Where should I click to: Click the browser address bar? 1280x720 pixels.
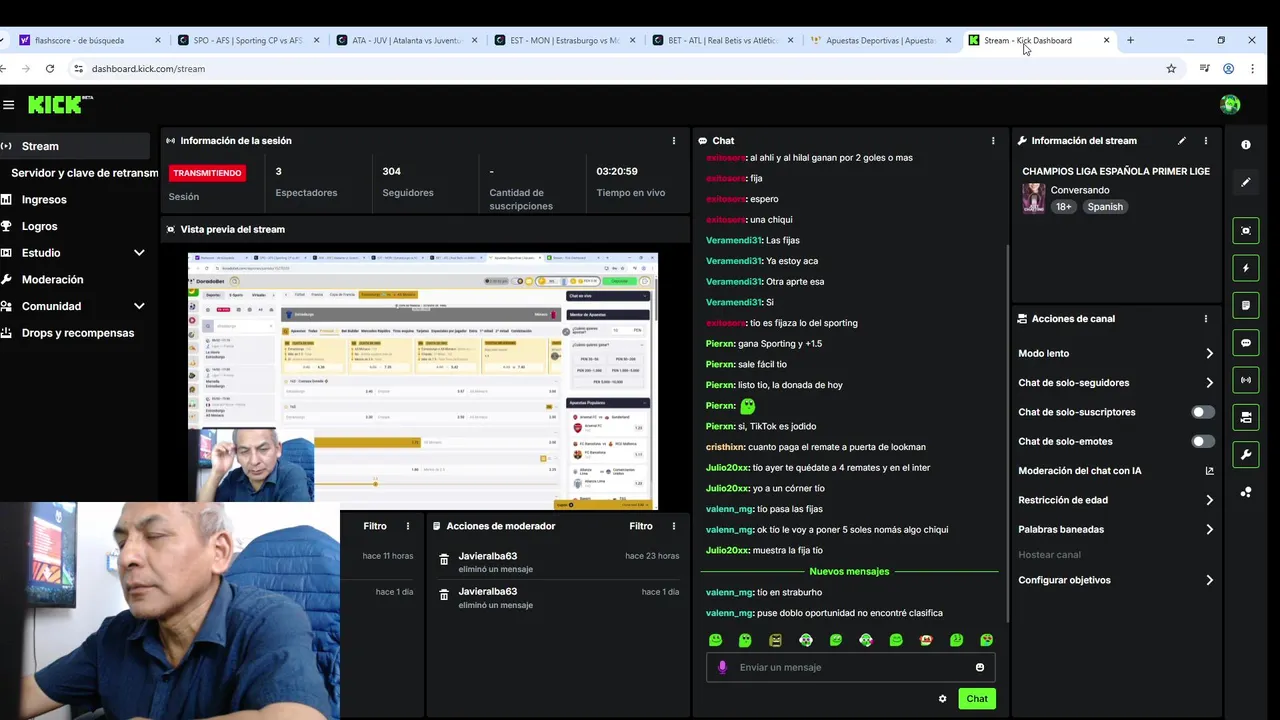(x=620, y=69)
